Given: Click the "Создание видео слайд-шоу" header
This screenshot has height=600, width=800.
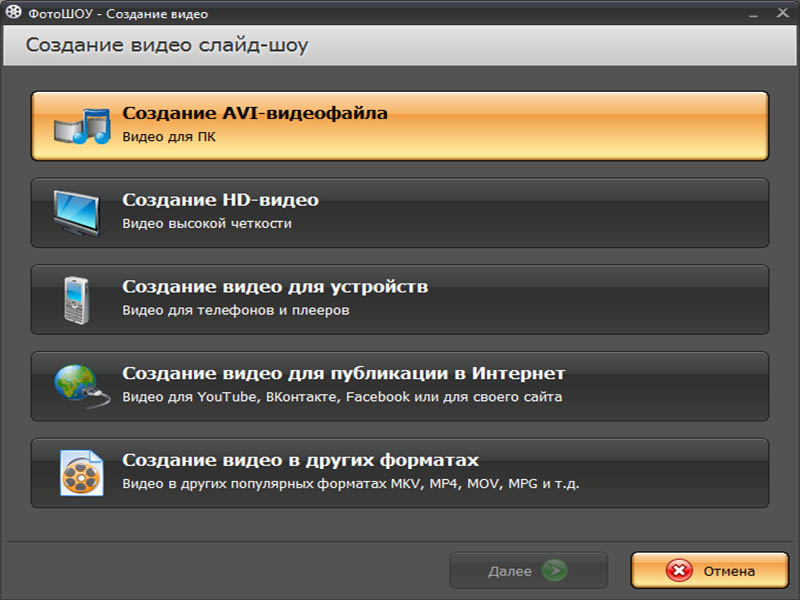Looking at the screenshot, I should 167,46.
